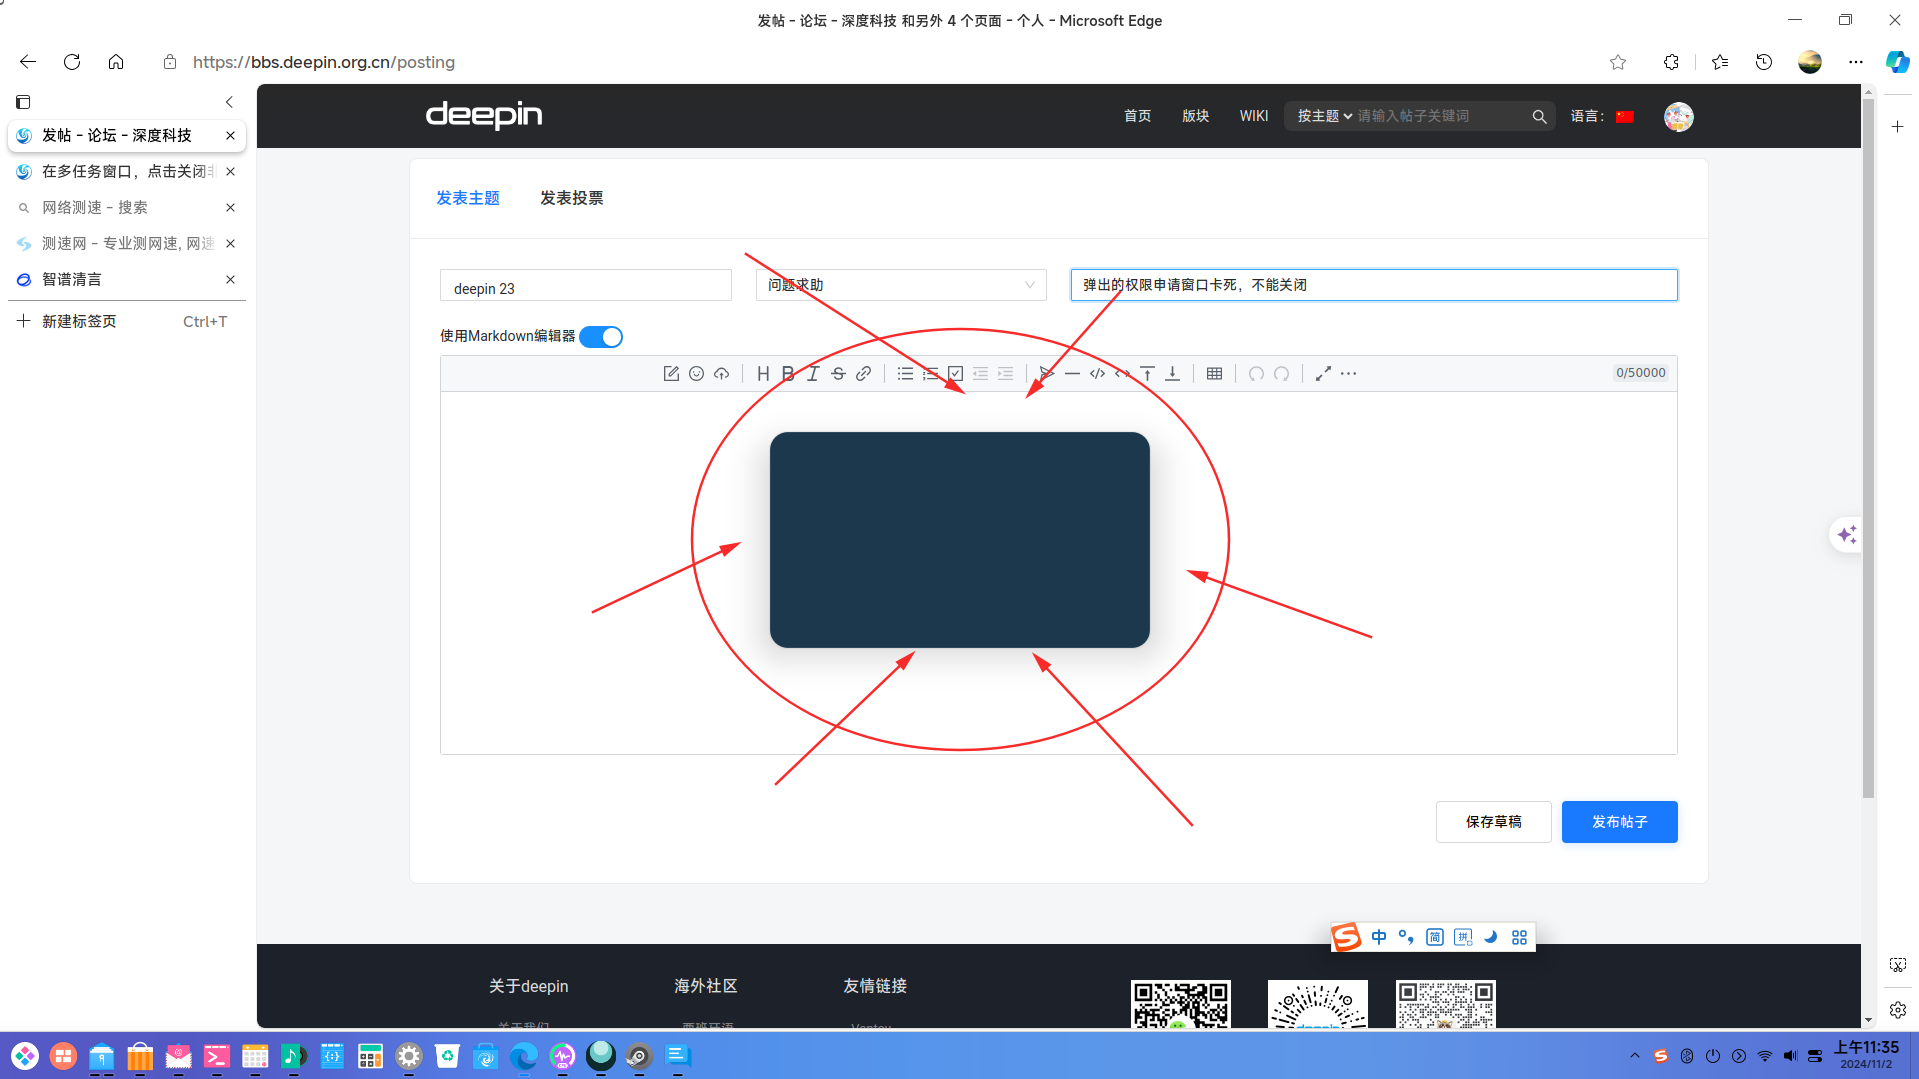This screenshot has width=1919, height=1079.
Task: Open the floating AI assistant sparkle button
Action: (x=1846, y=535)
